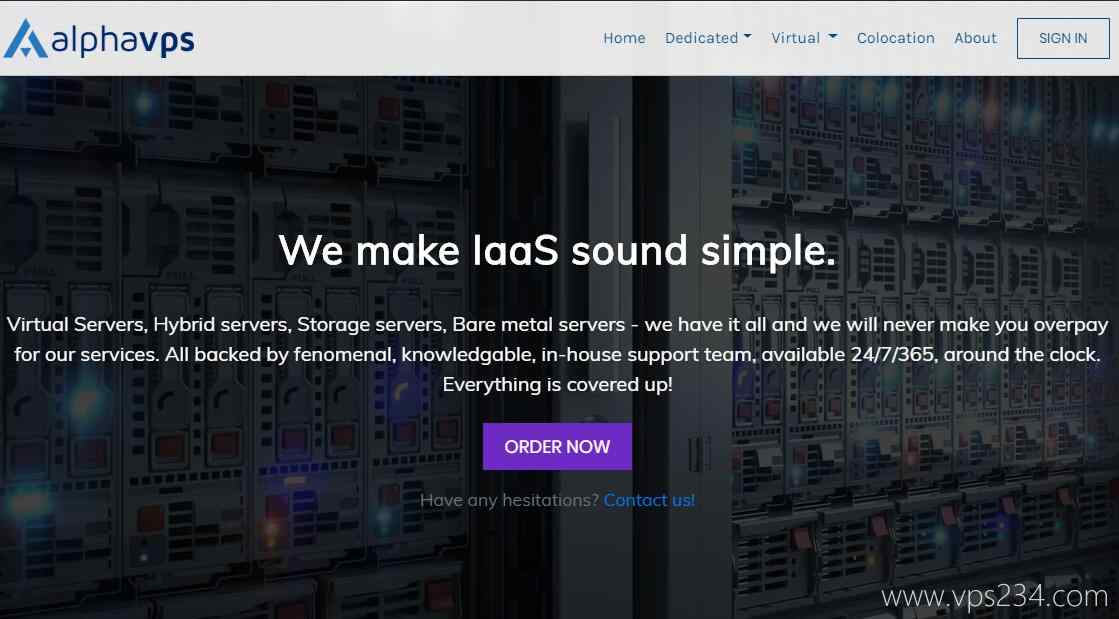The image size is (1119, 619).
Task: Click the www.vps234.com watermark
Action: click(x=994, y=597)
